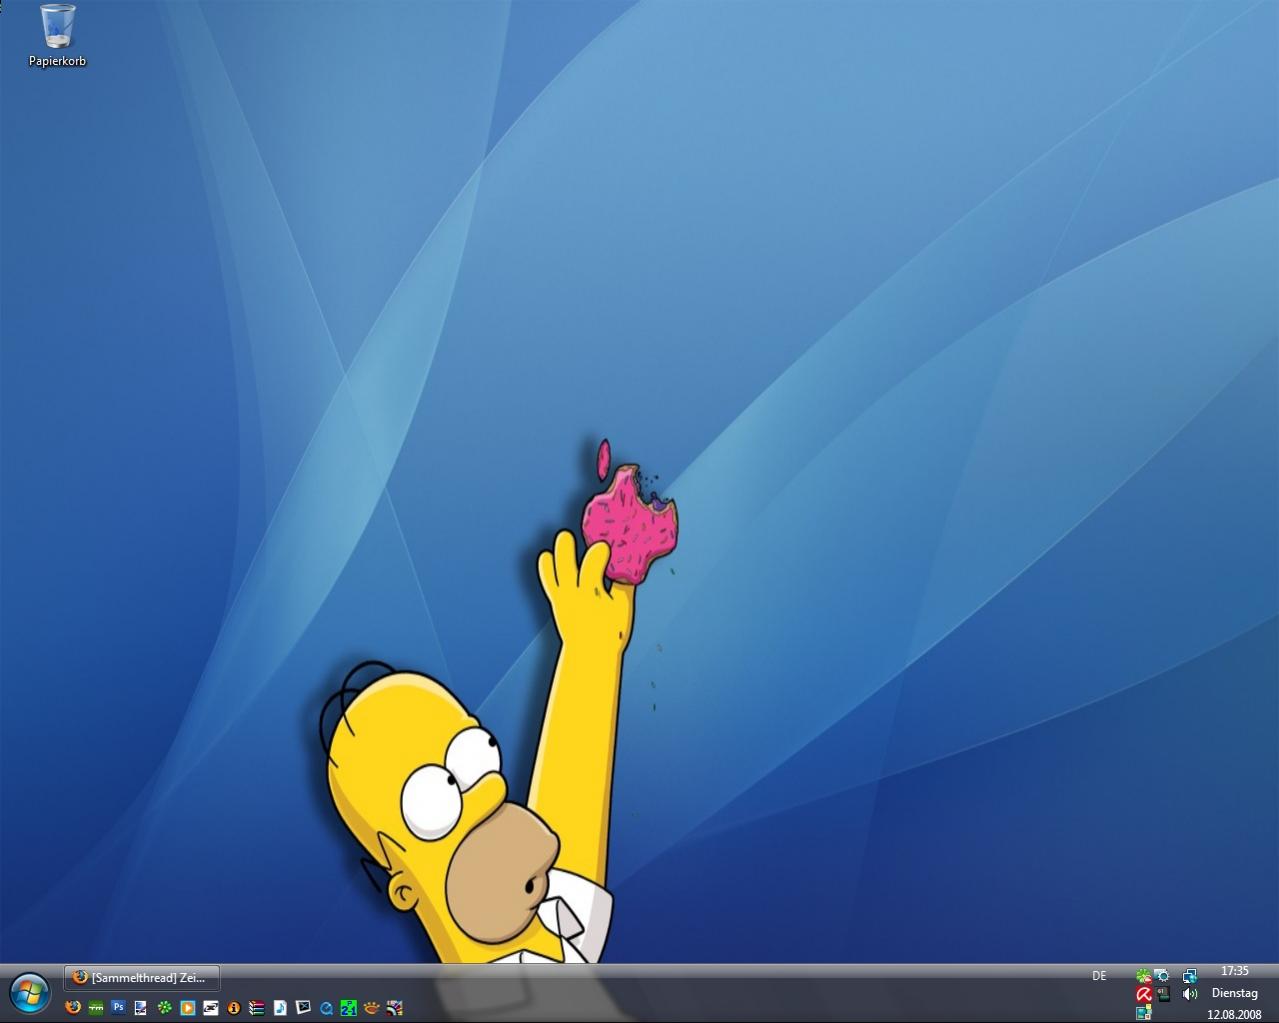The image size is (1279, 1023).
Task: Open the dark monitor gadget tray icon
Action: coord(1162,994)
